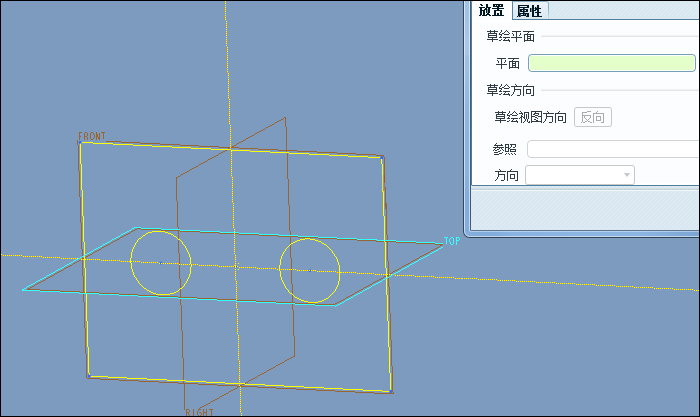Open the 属性 tab

[x=529, y=11]
